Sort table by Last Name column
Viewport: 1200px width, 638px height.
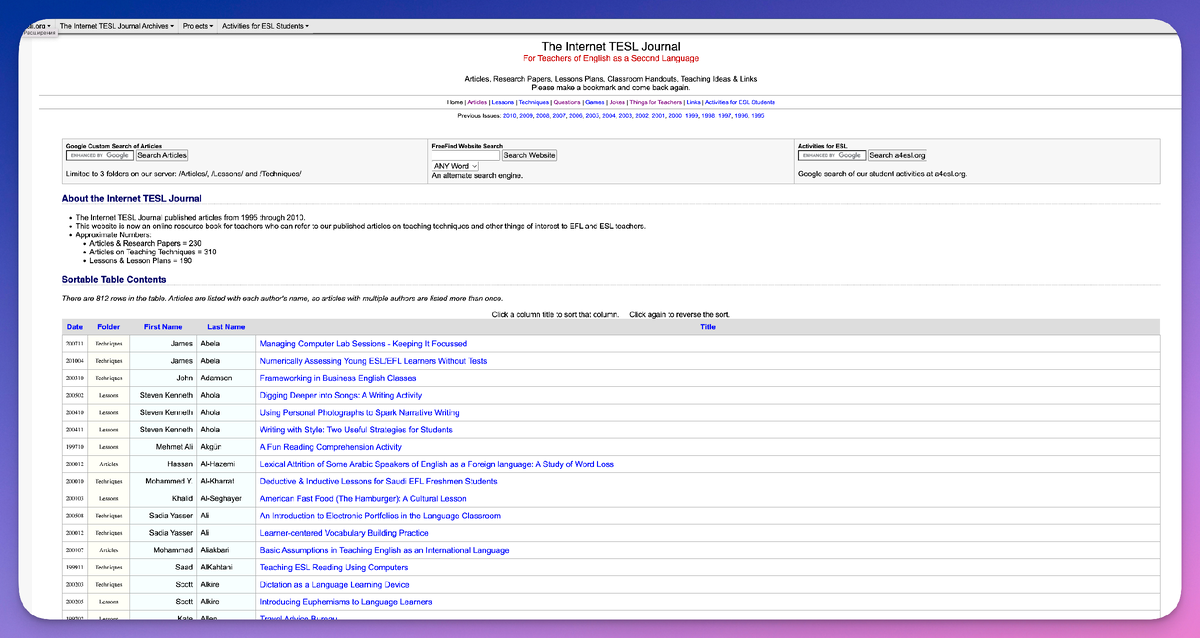point(226,327)
